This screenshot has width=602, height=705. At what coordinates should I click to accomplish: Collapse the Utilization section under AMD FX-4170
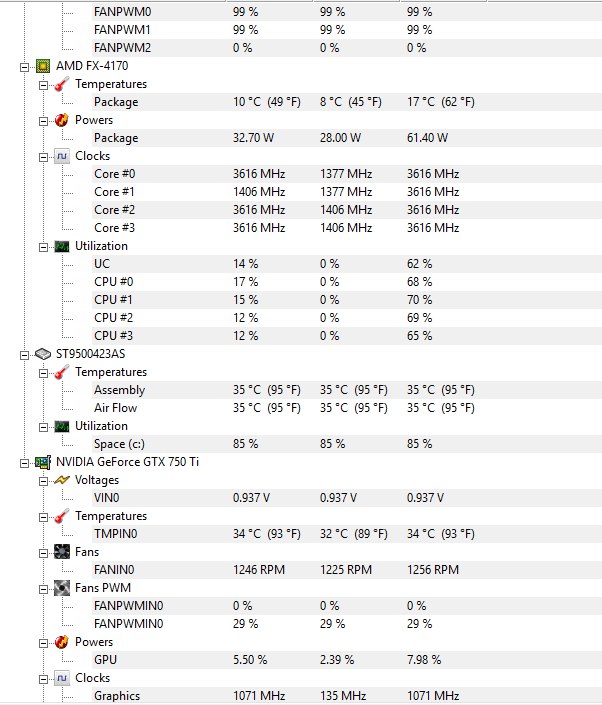point(44,246)
